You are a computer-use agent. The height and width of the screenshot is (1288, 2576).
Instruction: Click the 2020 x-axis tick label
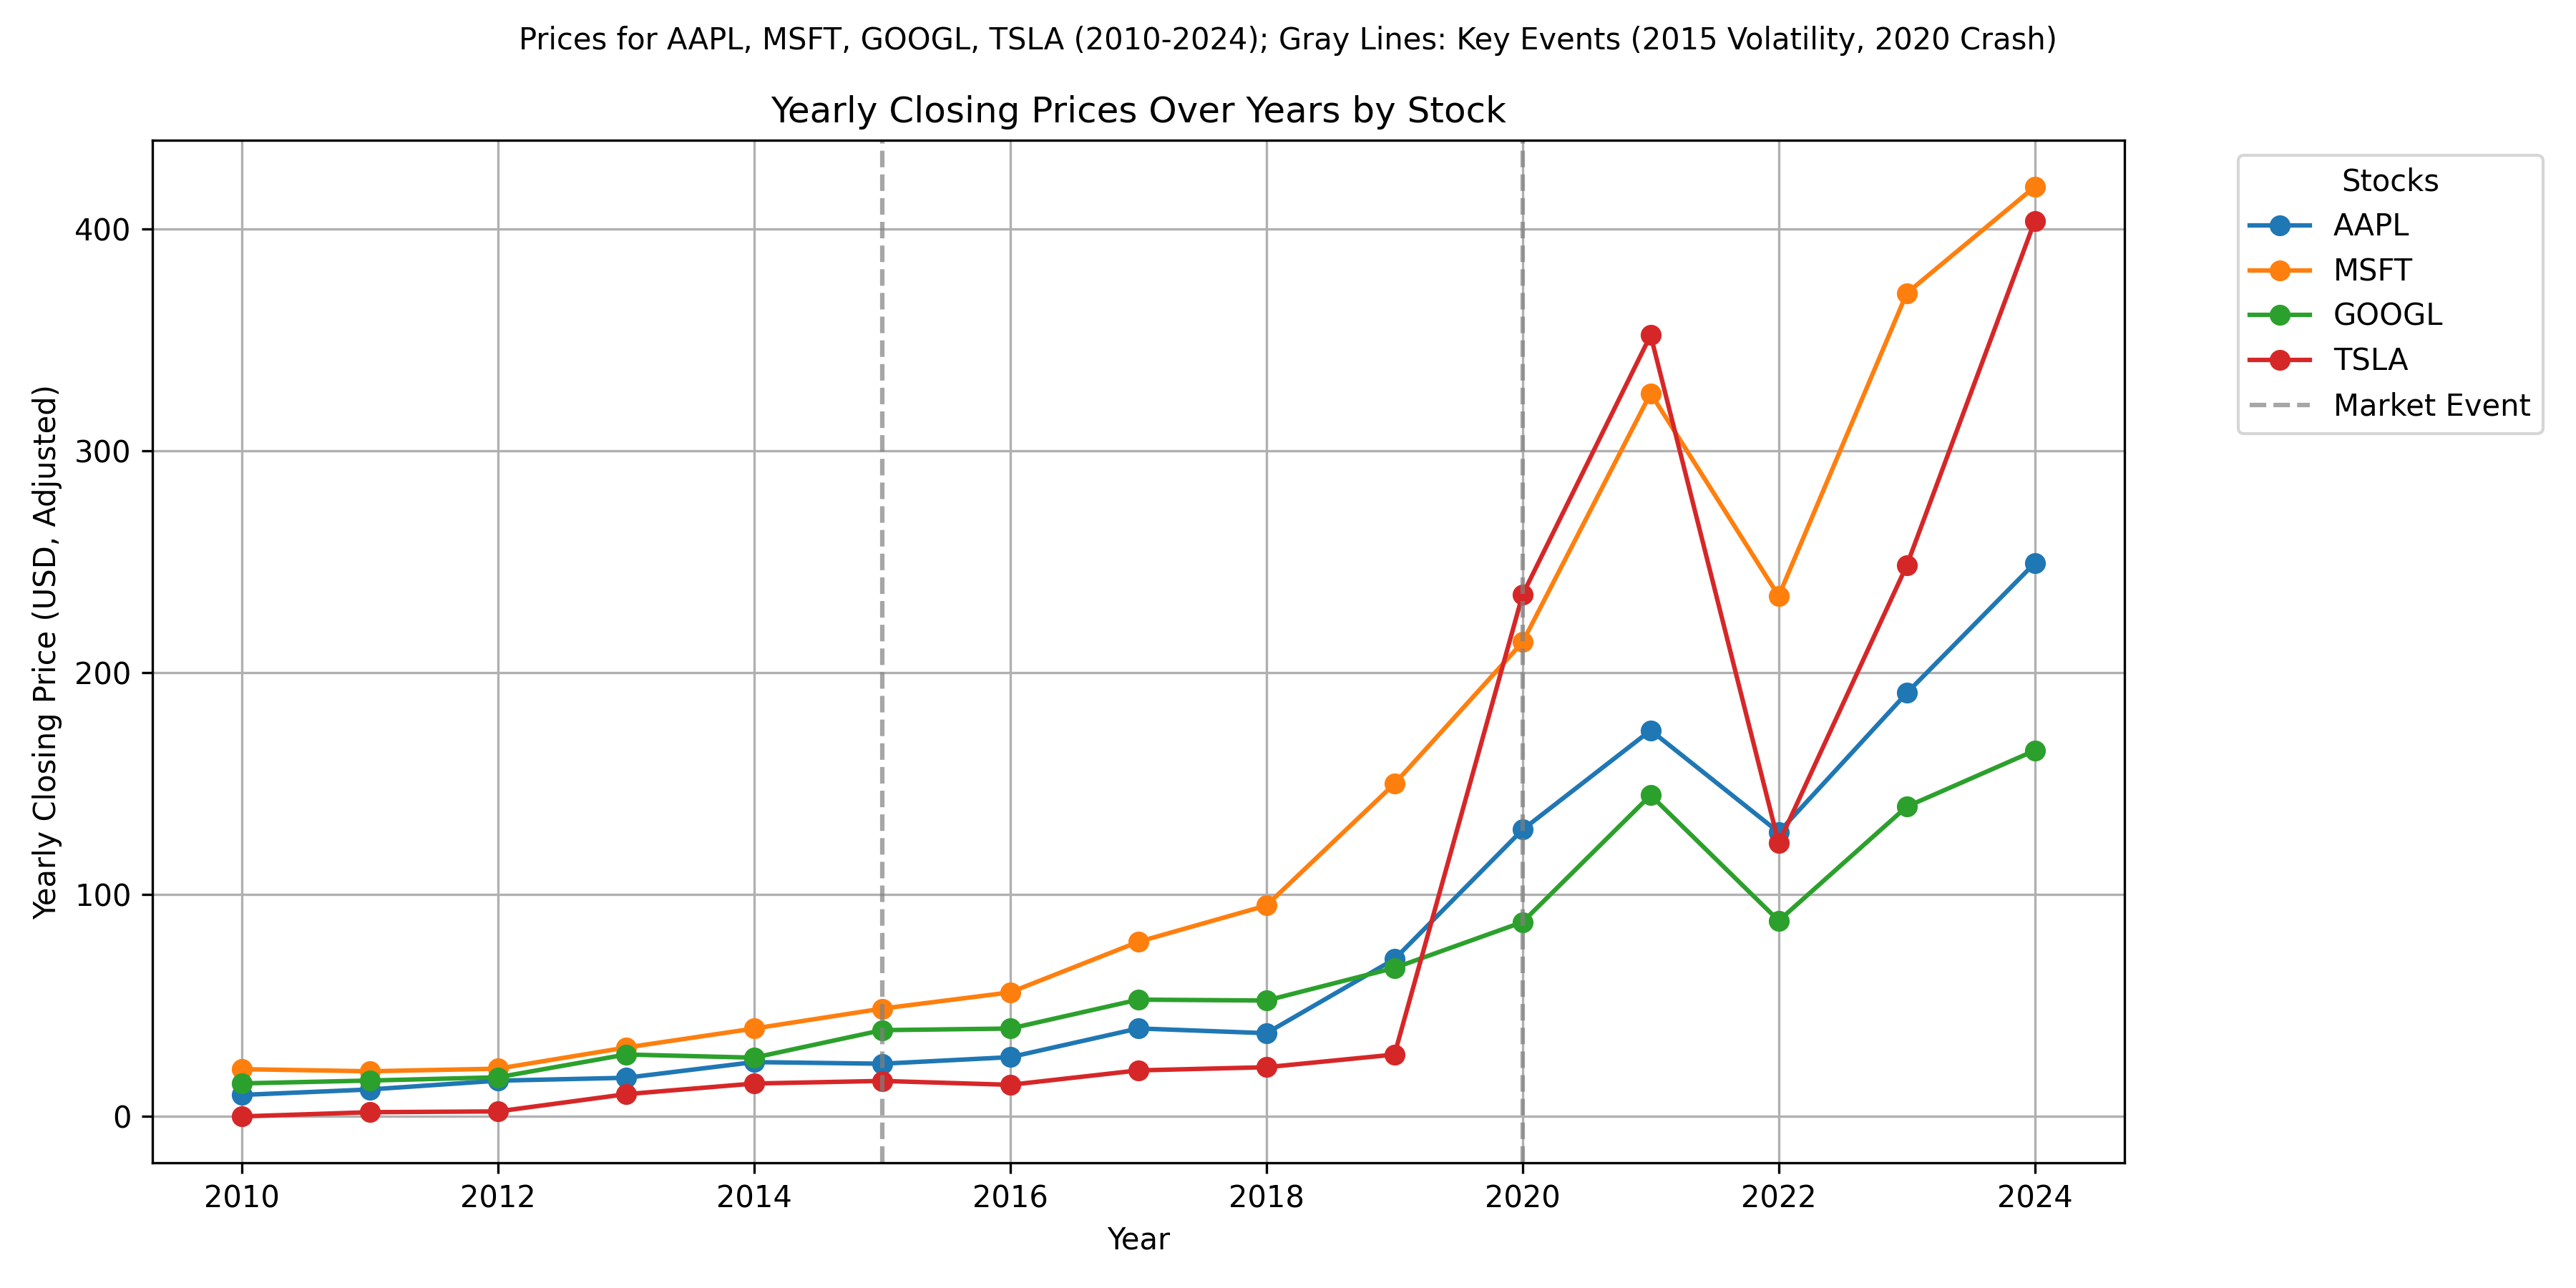point(1522,1197)
